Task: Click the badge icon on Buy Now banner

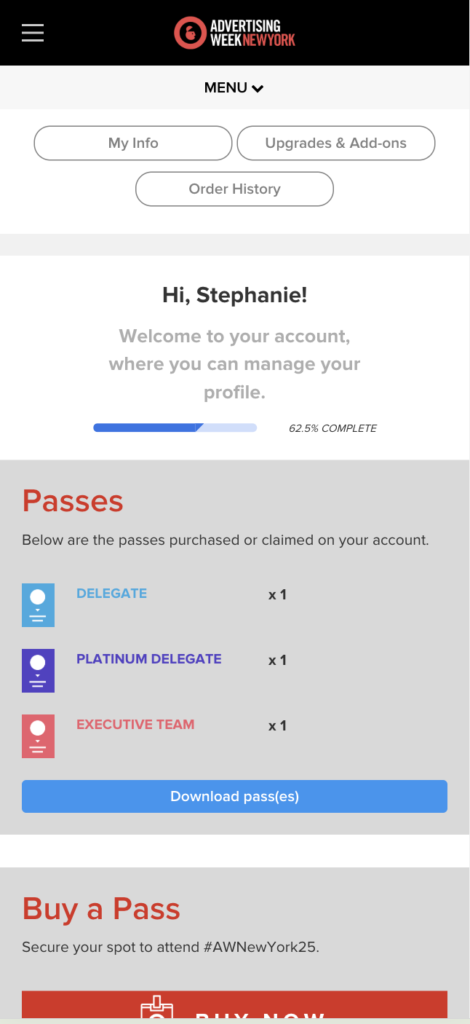Action: (155, 1008)
